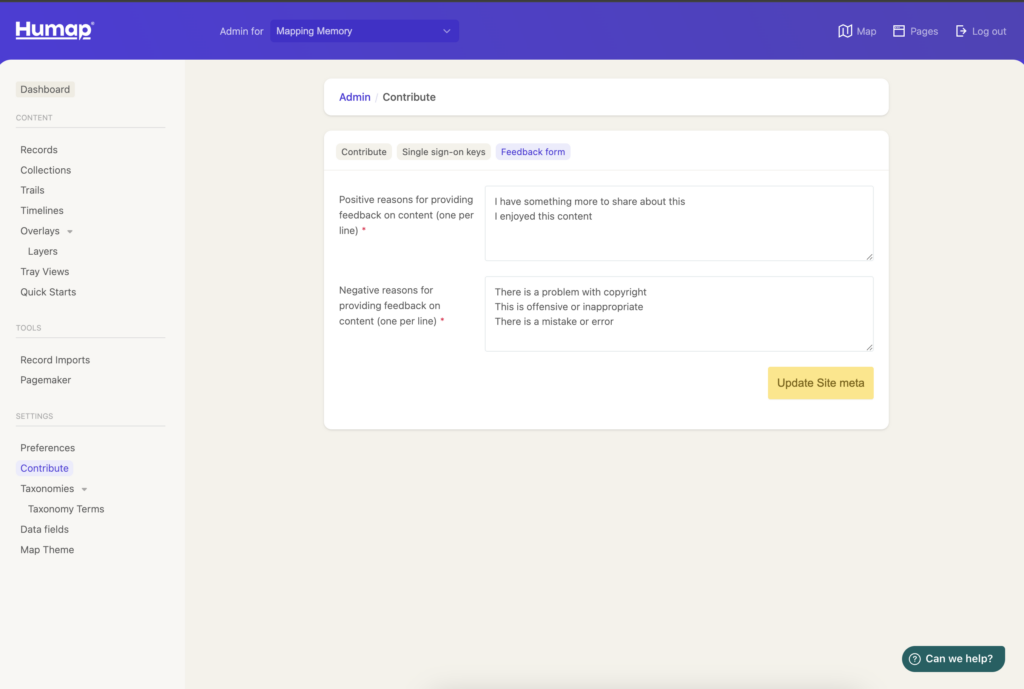Open Dashboard from the sidebar
Image resolution: width=1024 pixels, height=689 pixels.
click(45, 89)
